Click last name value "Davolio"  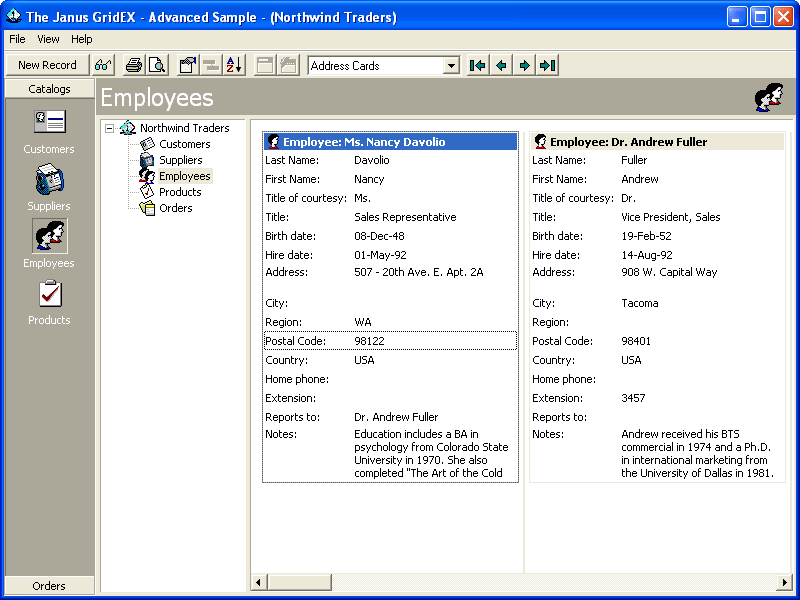point(371,160)
